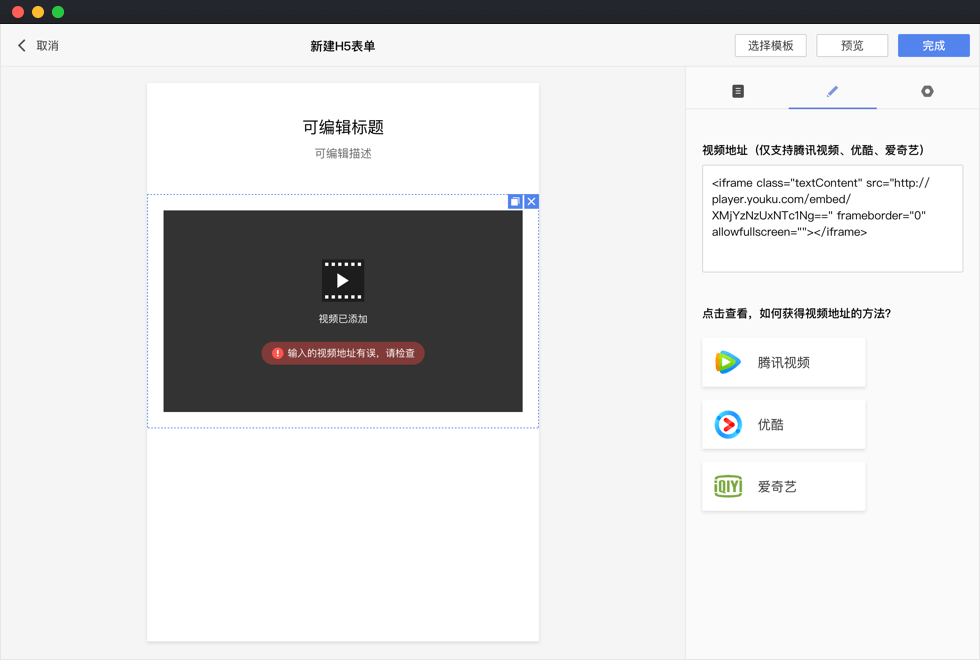Click the 预览 preview button

852,46
